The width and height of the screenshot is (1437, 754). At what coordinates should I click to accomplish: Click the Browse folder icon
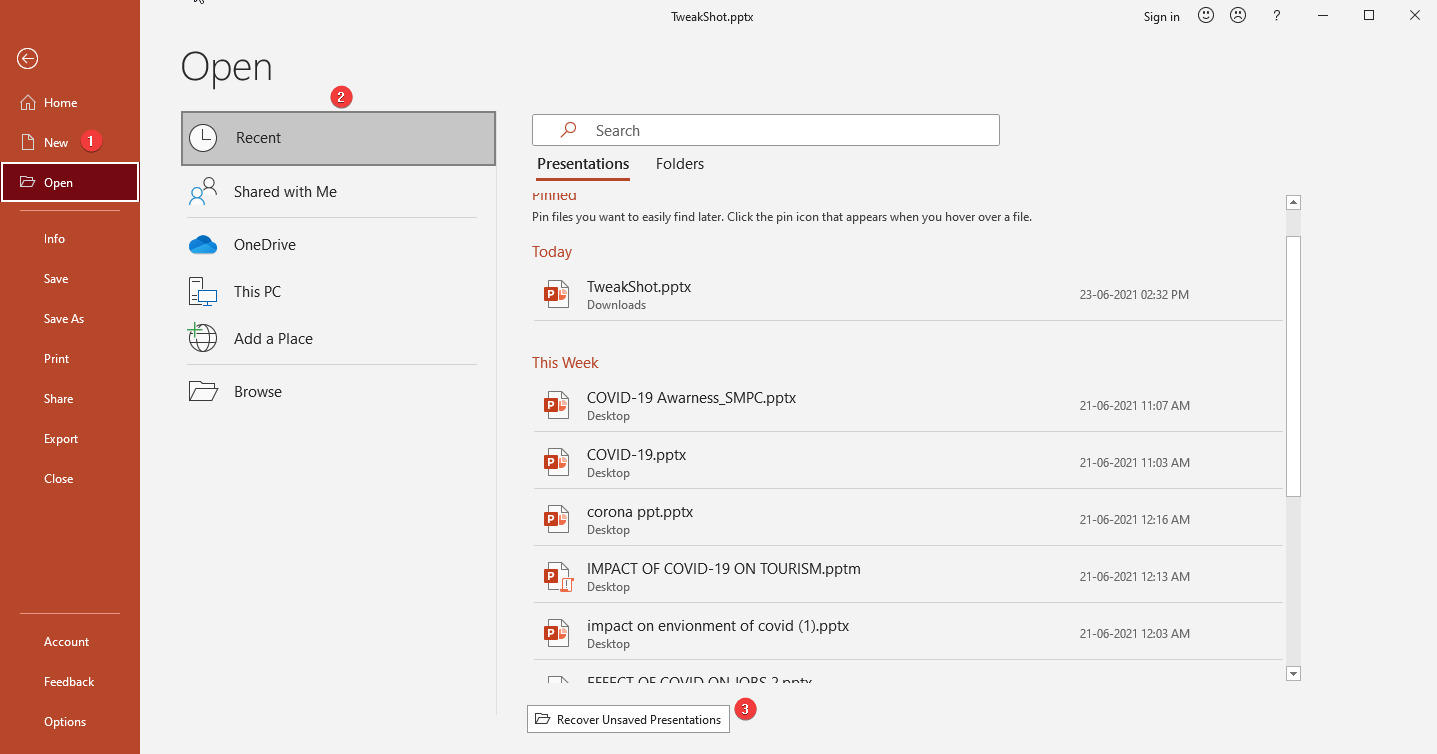(x=203, y=391)
